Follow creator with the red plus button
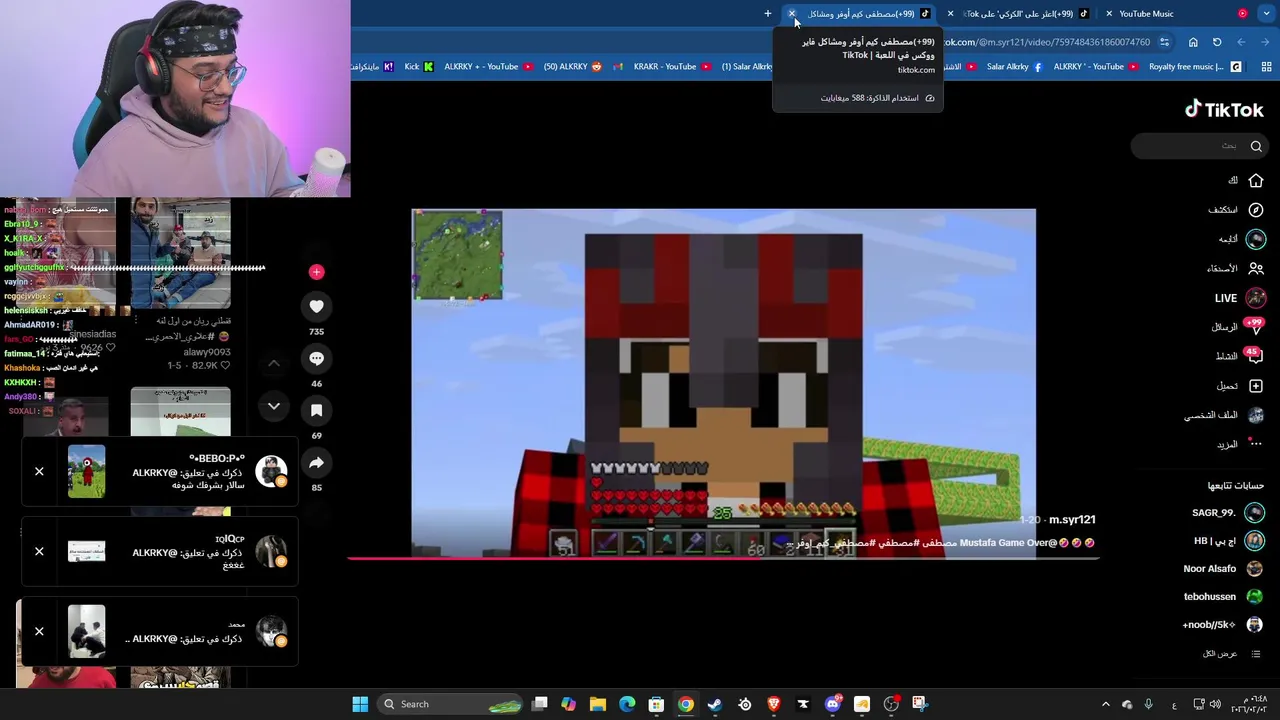 [x=316, y=272]
